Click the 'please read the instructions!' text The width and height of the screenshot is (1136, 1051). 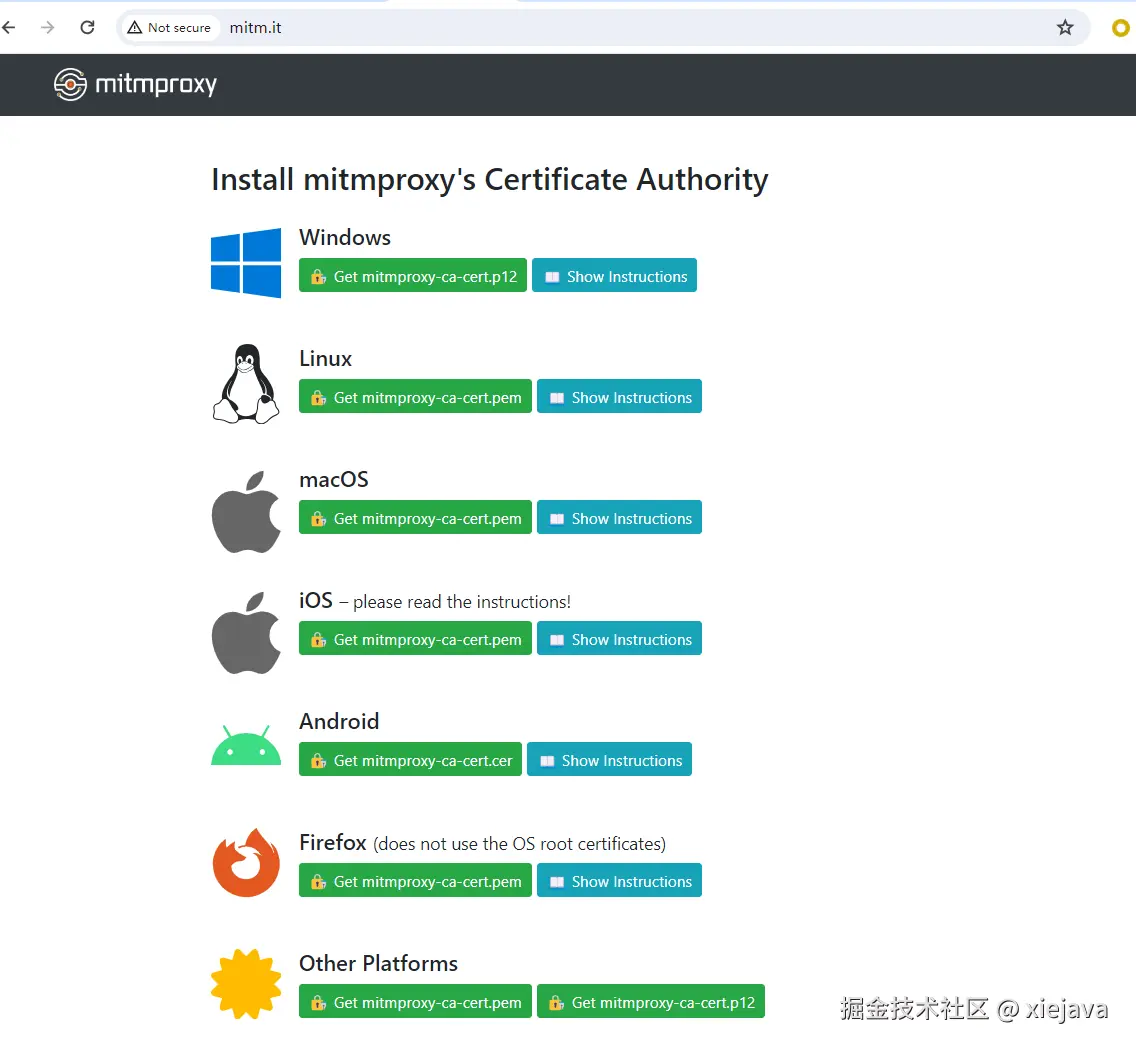(x=462, y=602)
